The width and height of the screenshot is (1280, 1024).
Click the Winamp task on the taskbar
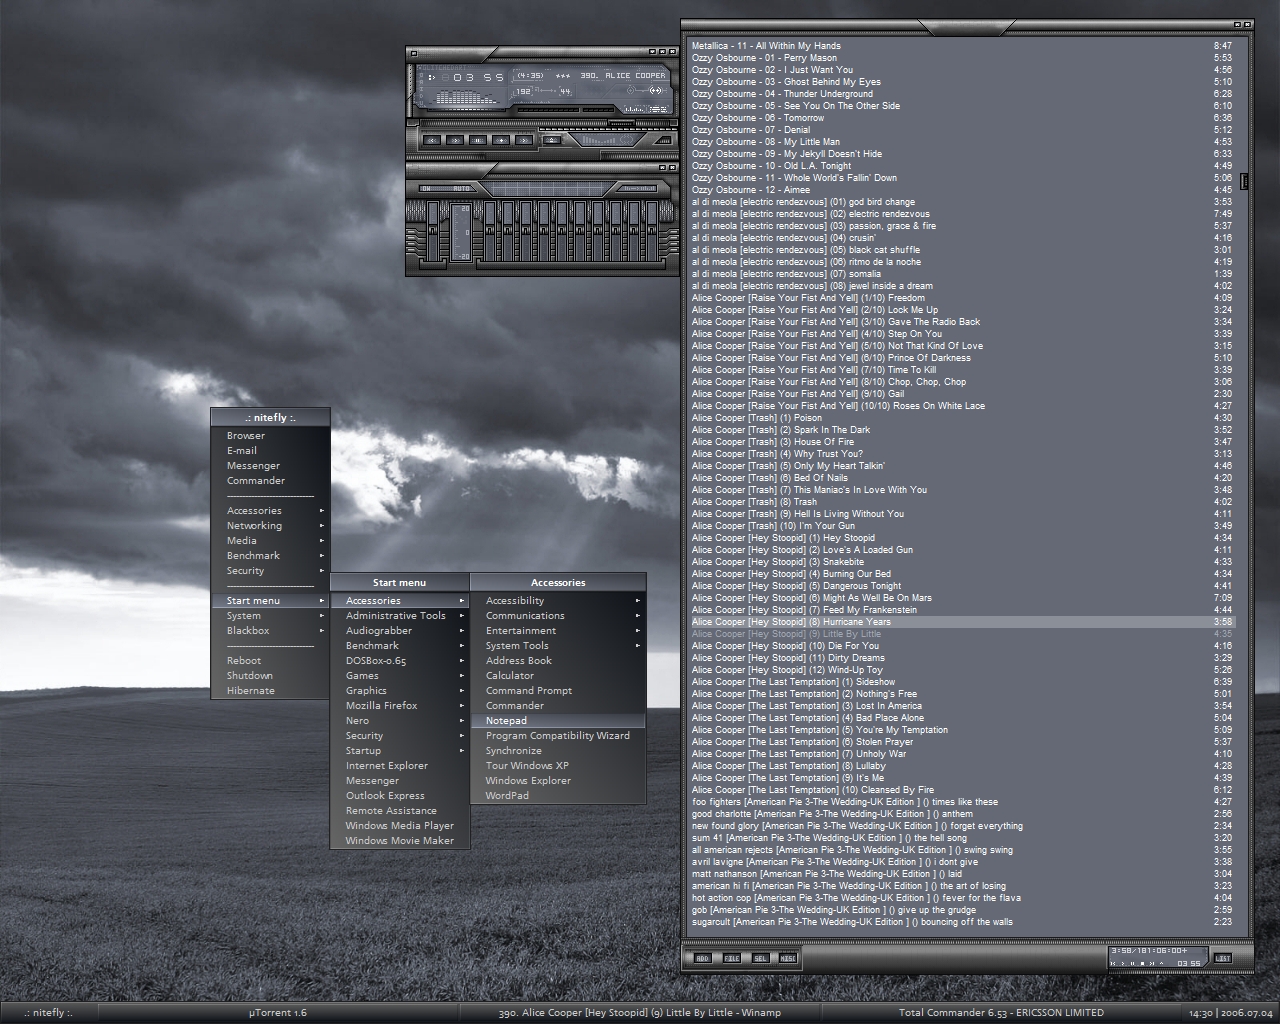640,1013
